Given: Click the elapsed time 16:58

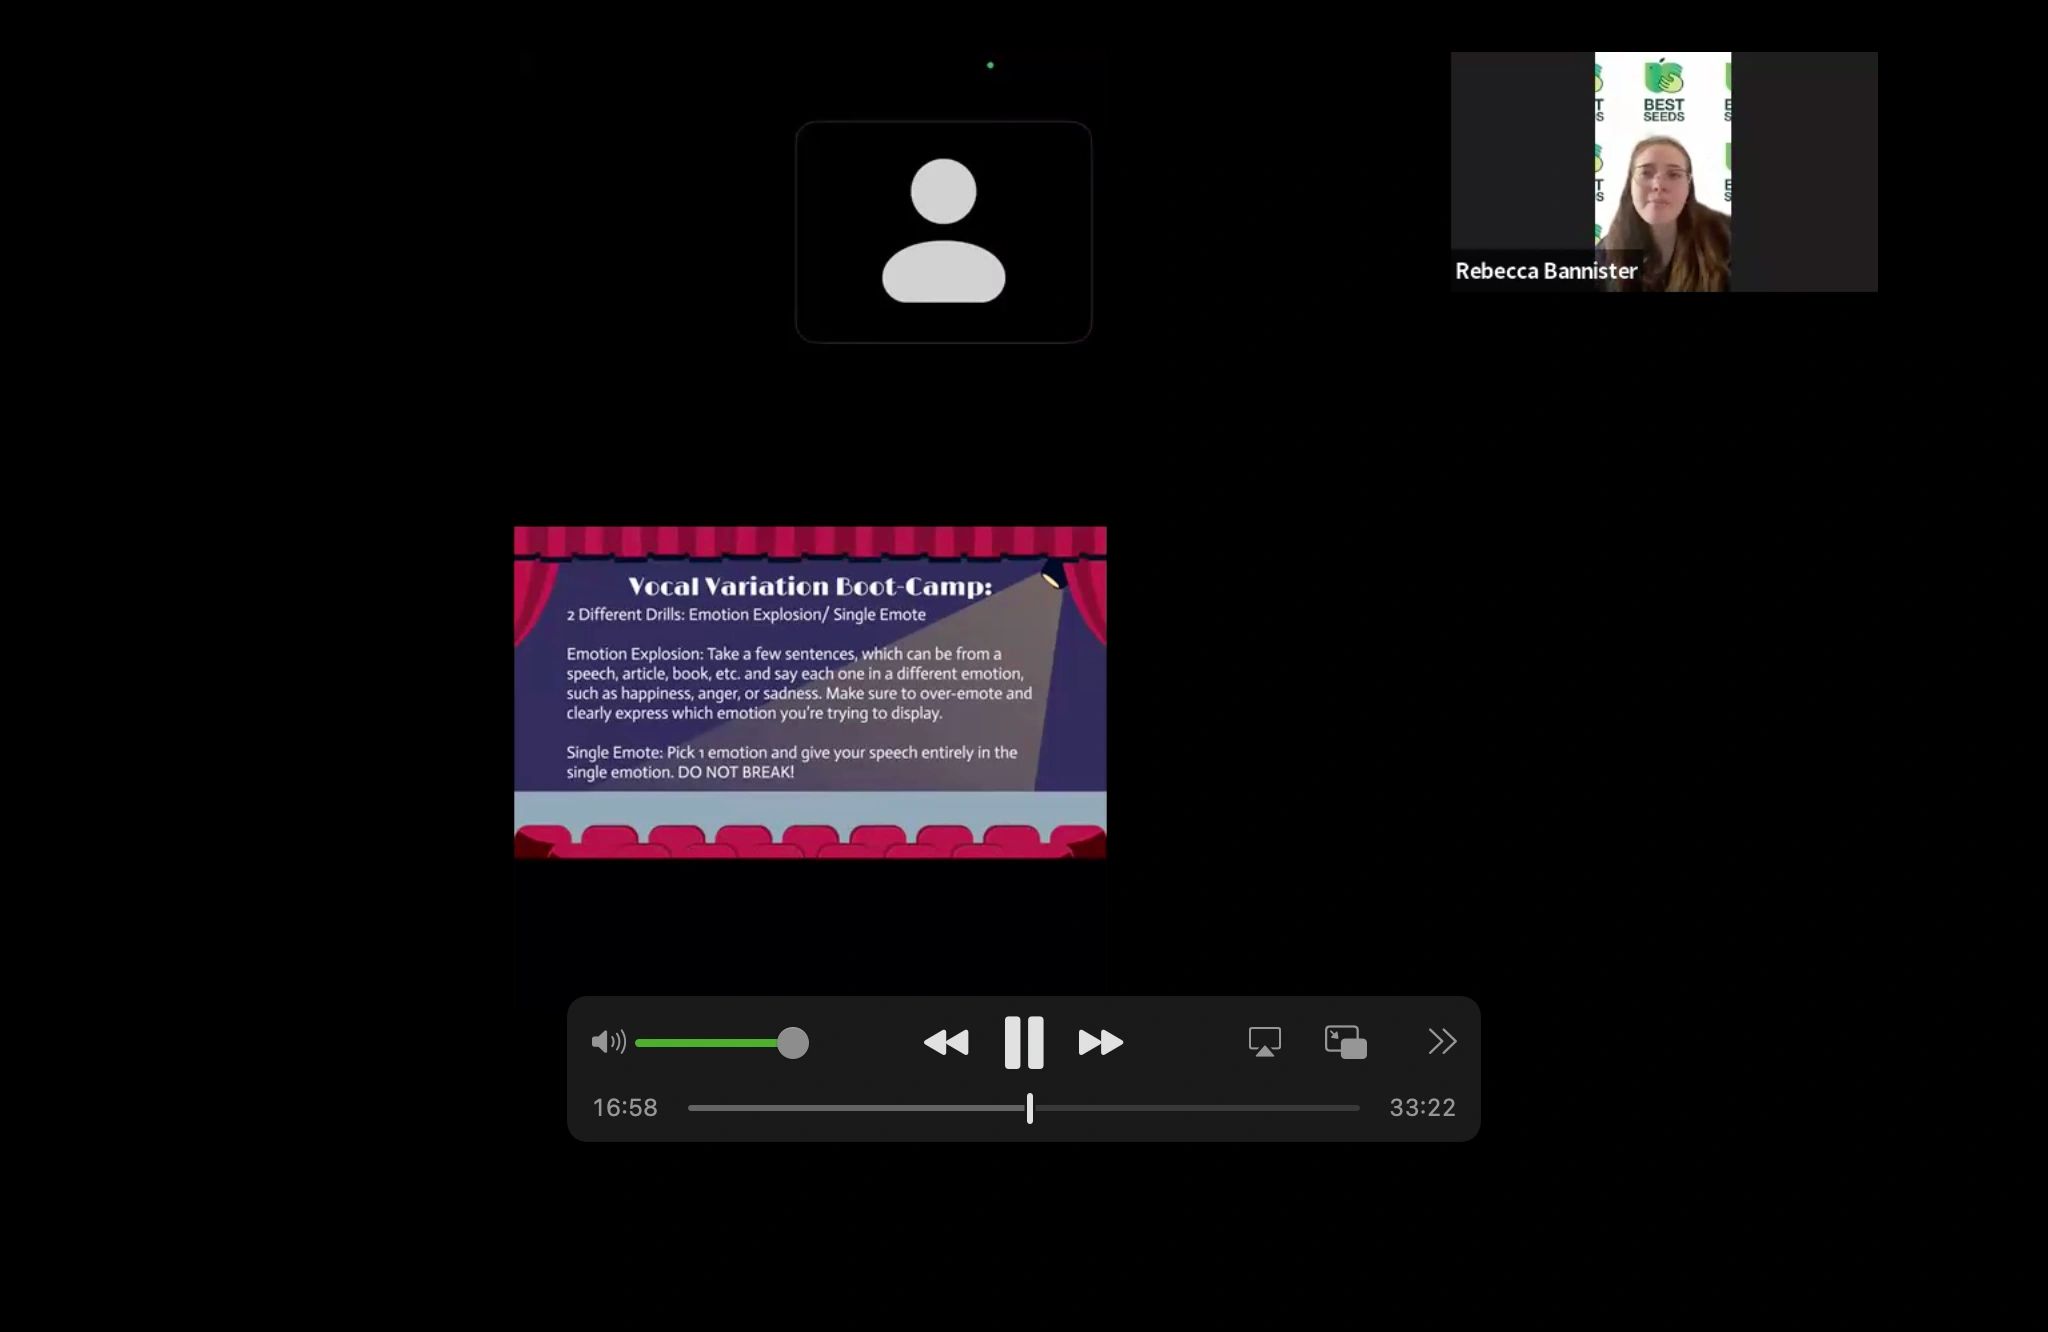Looking at the screenshot, I should (625, 1107).
